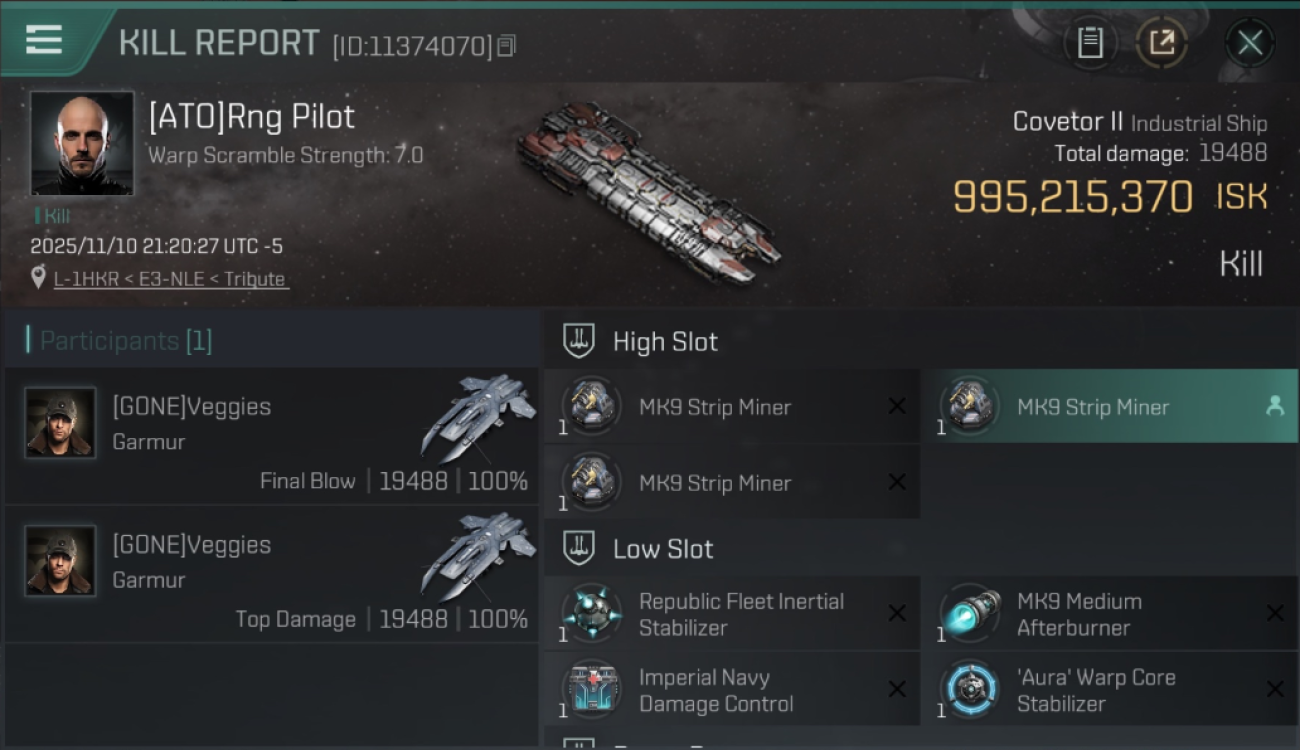Click the Final Blow Garmur ship icon
Viewport: 1300px width, 750px height.
pyautogui.click(x=477, y=416)
